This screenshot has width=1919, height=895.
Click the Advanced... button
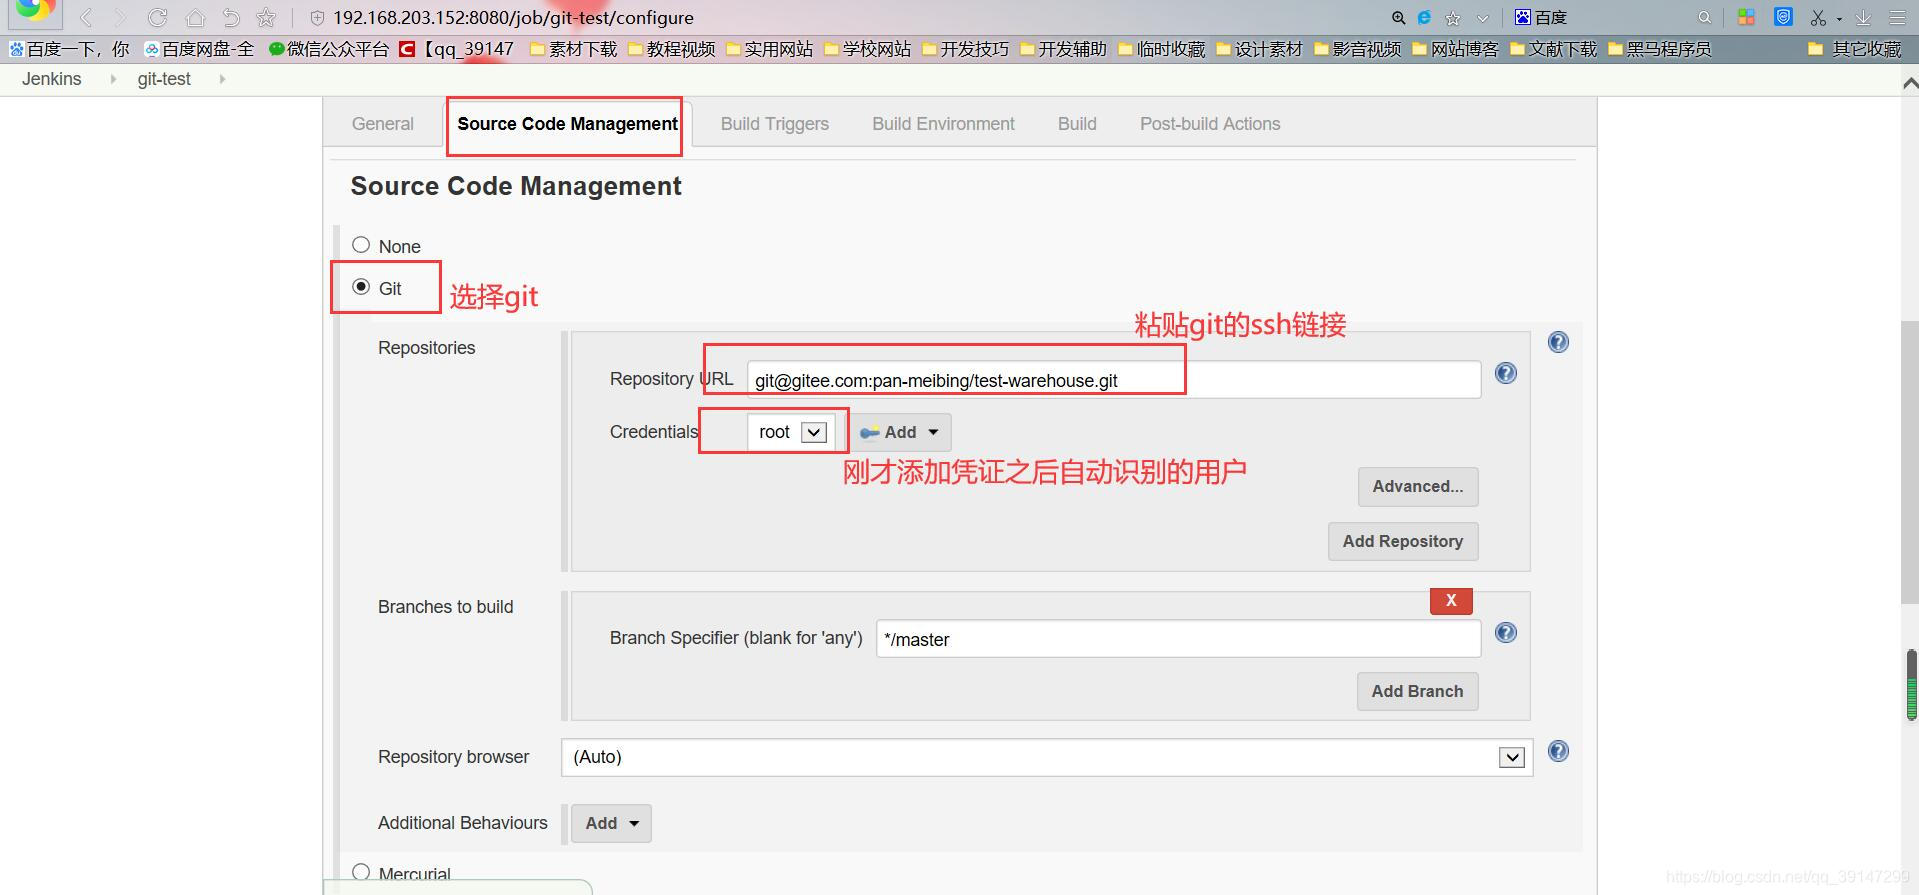1417,486
